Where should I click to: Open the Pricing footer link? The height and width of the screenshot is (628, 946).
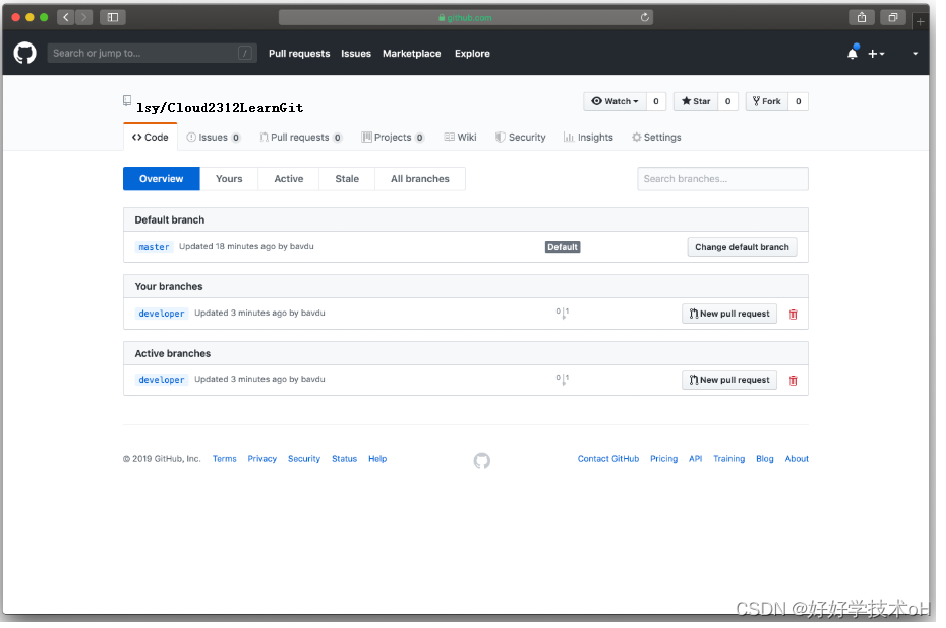coord(664,458)
